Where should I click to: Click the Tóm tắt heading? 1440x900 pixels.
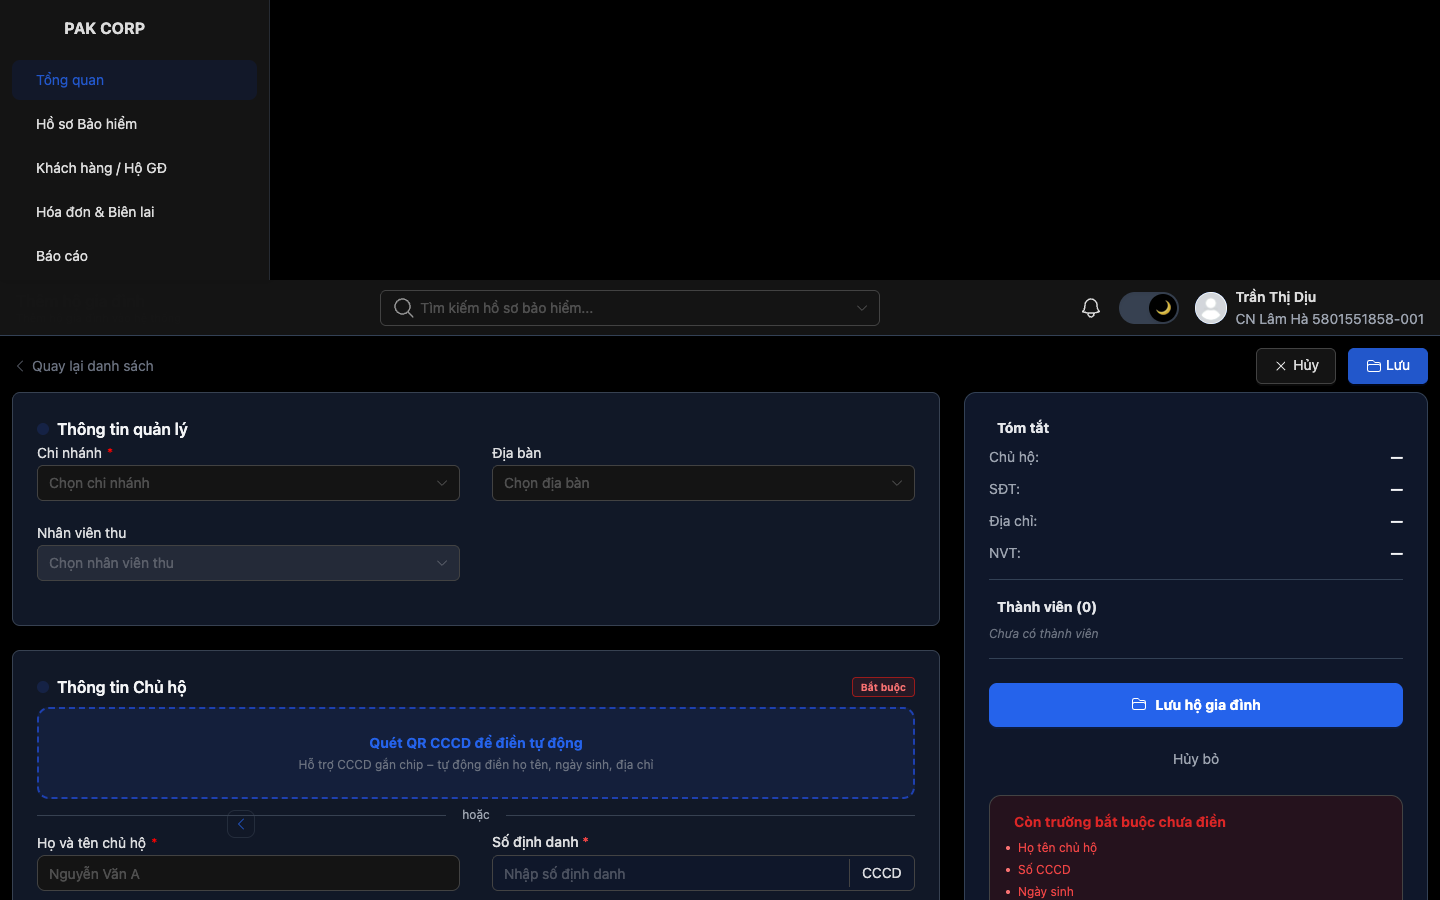(x=1023, y=428)
